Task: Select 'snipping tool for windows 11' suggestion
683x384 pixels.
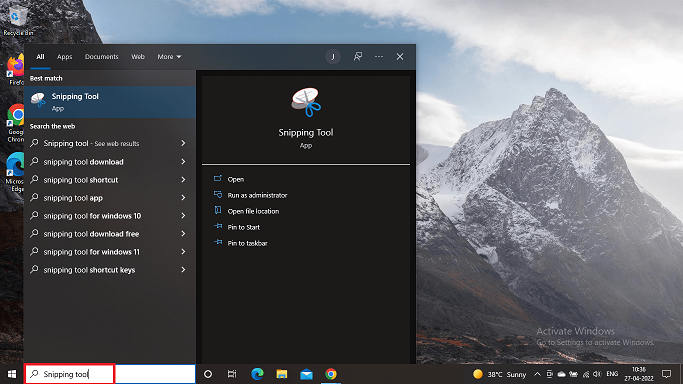Action: point(110,252)
